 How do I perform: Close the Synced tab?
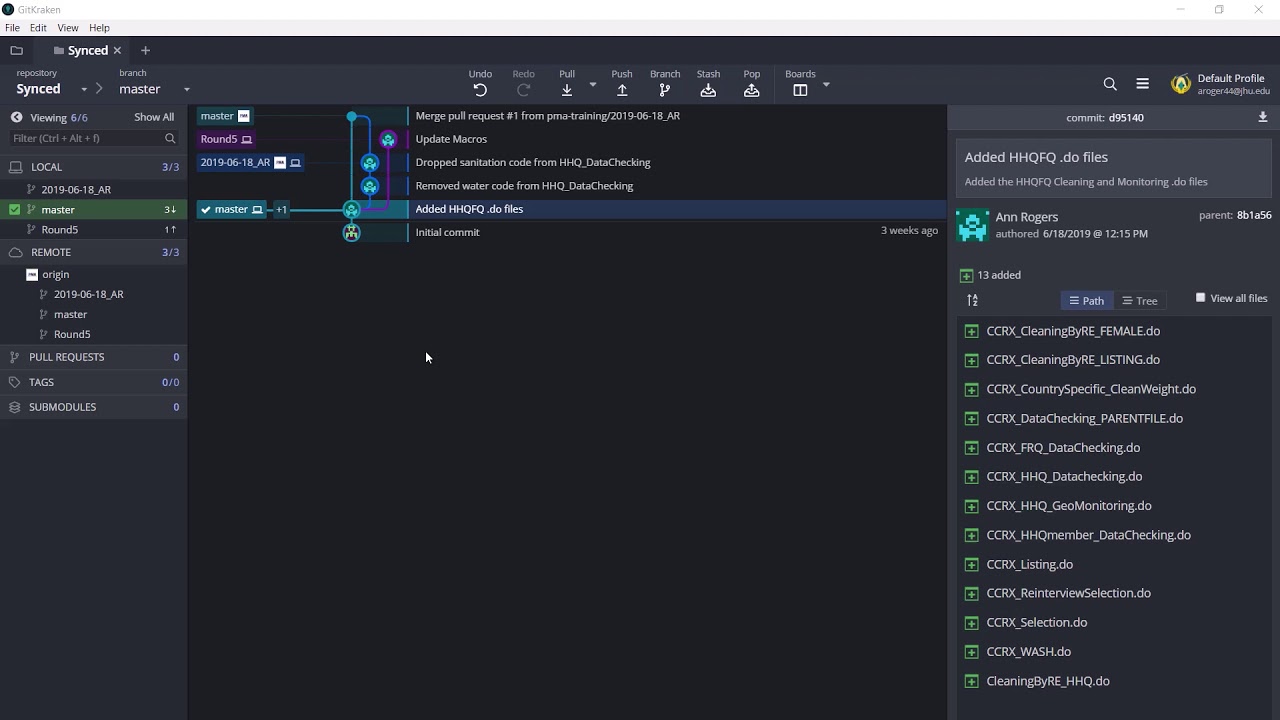(x=117, y=50)
